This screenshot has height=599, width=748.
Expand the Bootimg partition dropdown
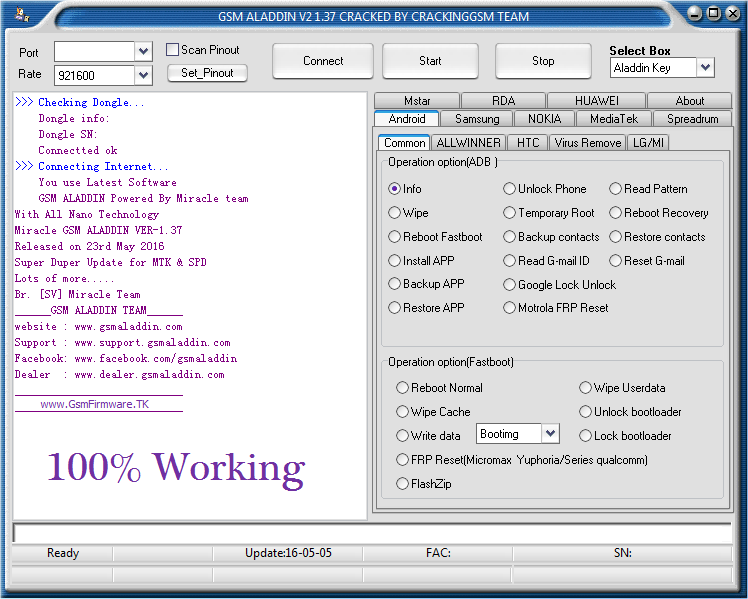(550, 434)
